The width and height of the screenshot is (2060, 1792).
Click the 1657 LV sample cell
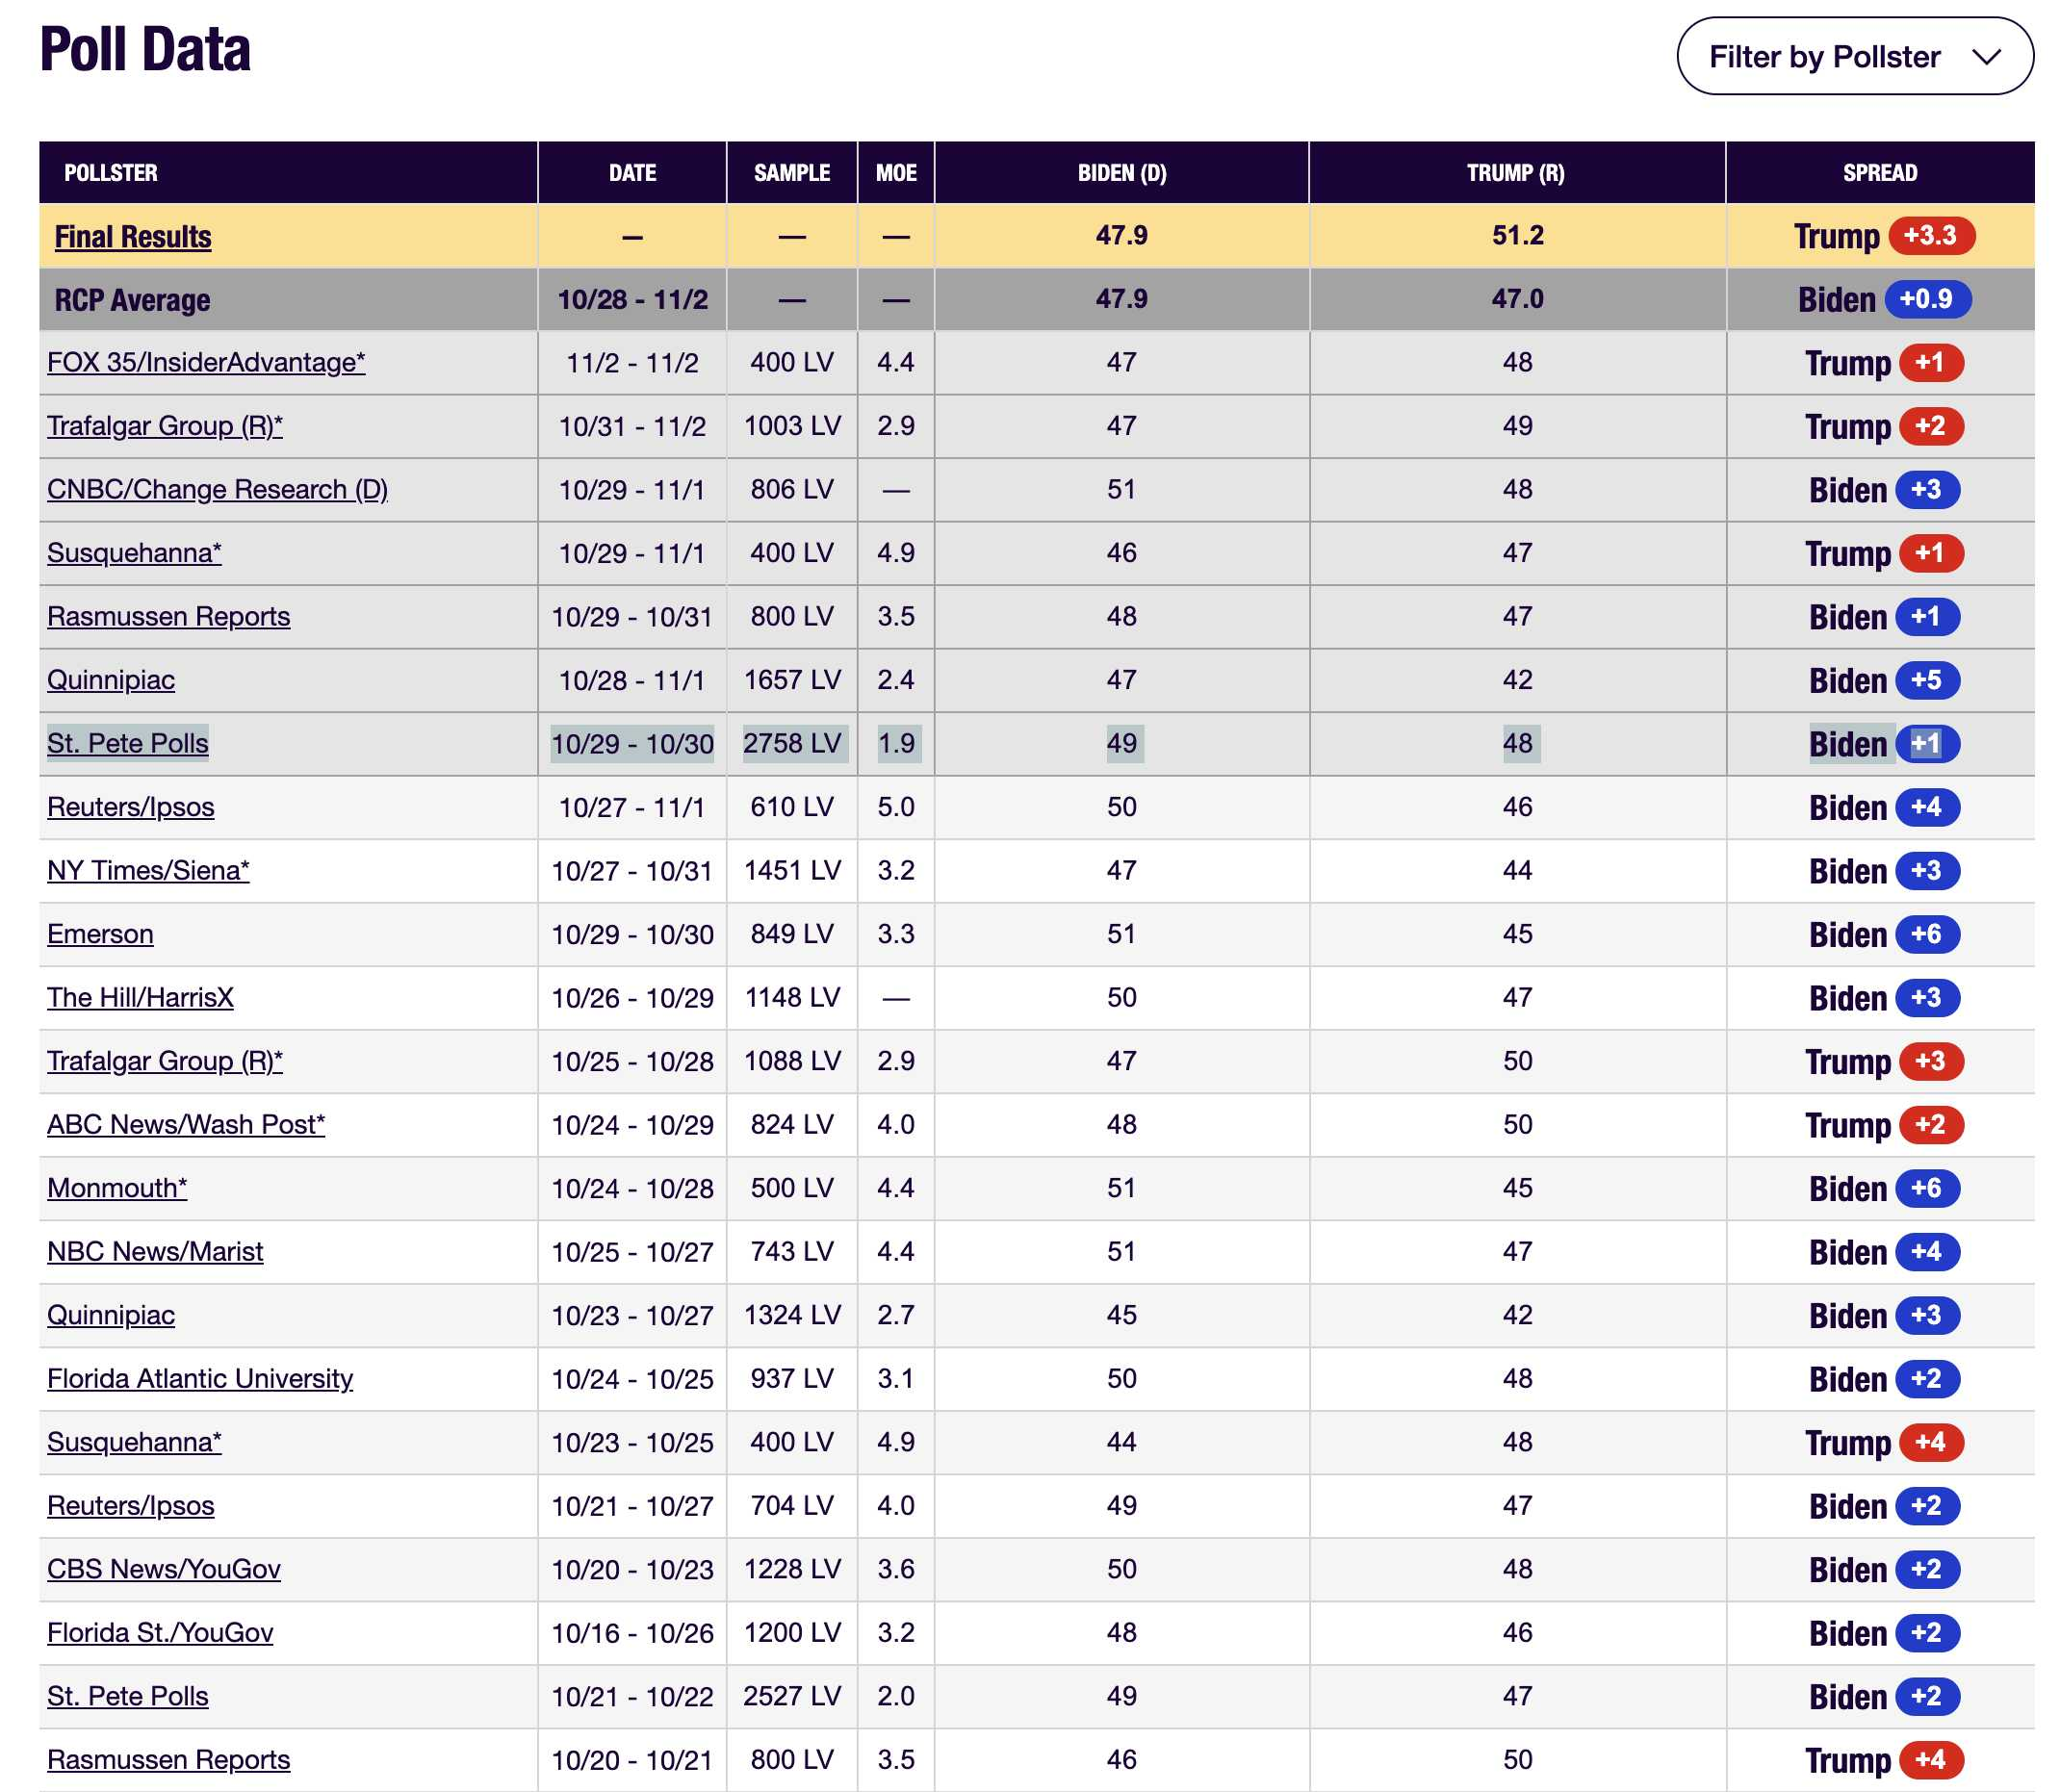click(792, 680)
